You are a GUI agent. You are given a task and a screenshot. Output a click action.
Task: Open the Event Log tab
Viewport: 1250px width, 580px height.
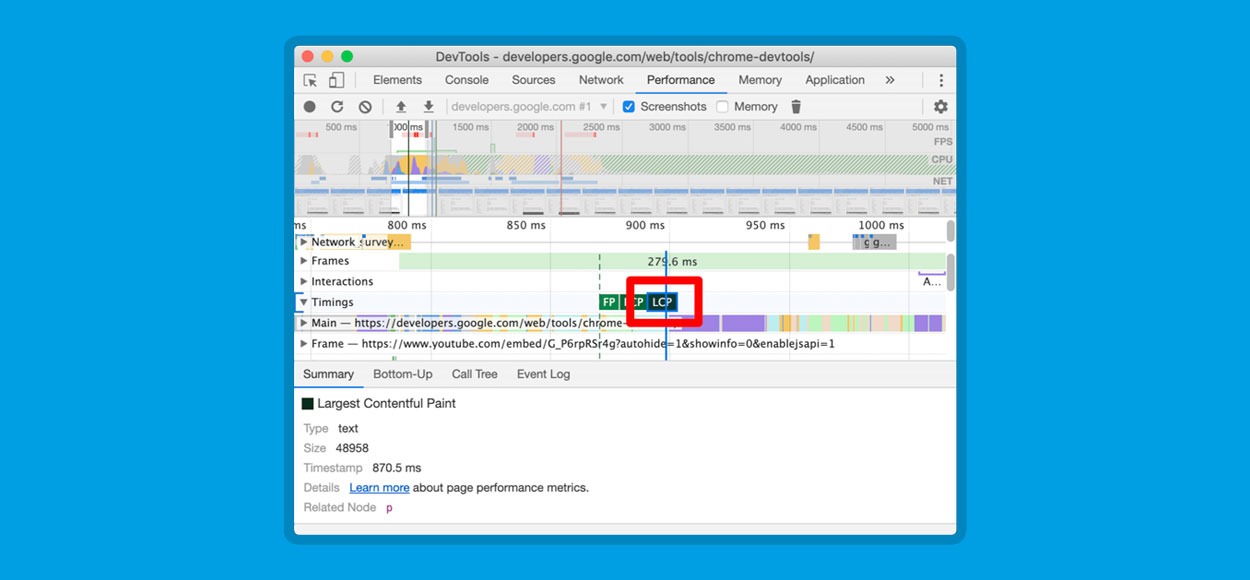543,374
